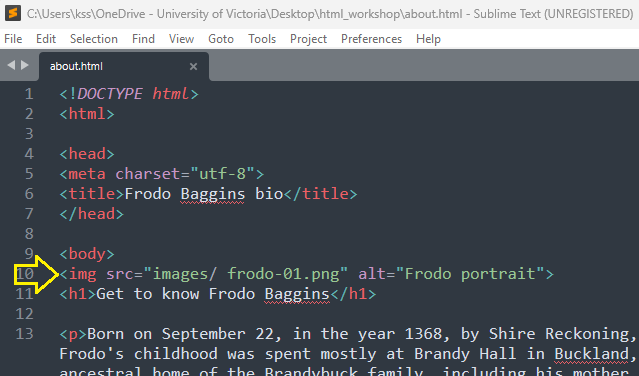Go to next tab with right arrow
Screen dimensions: 639x376
(x=25, y=65)
